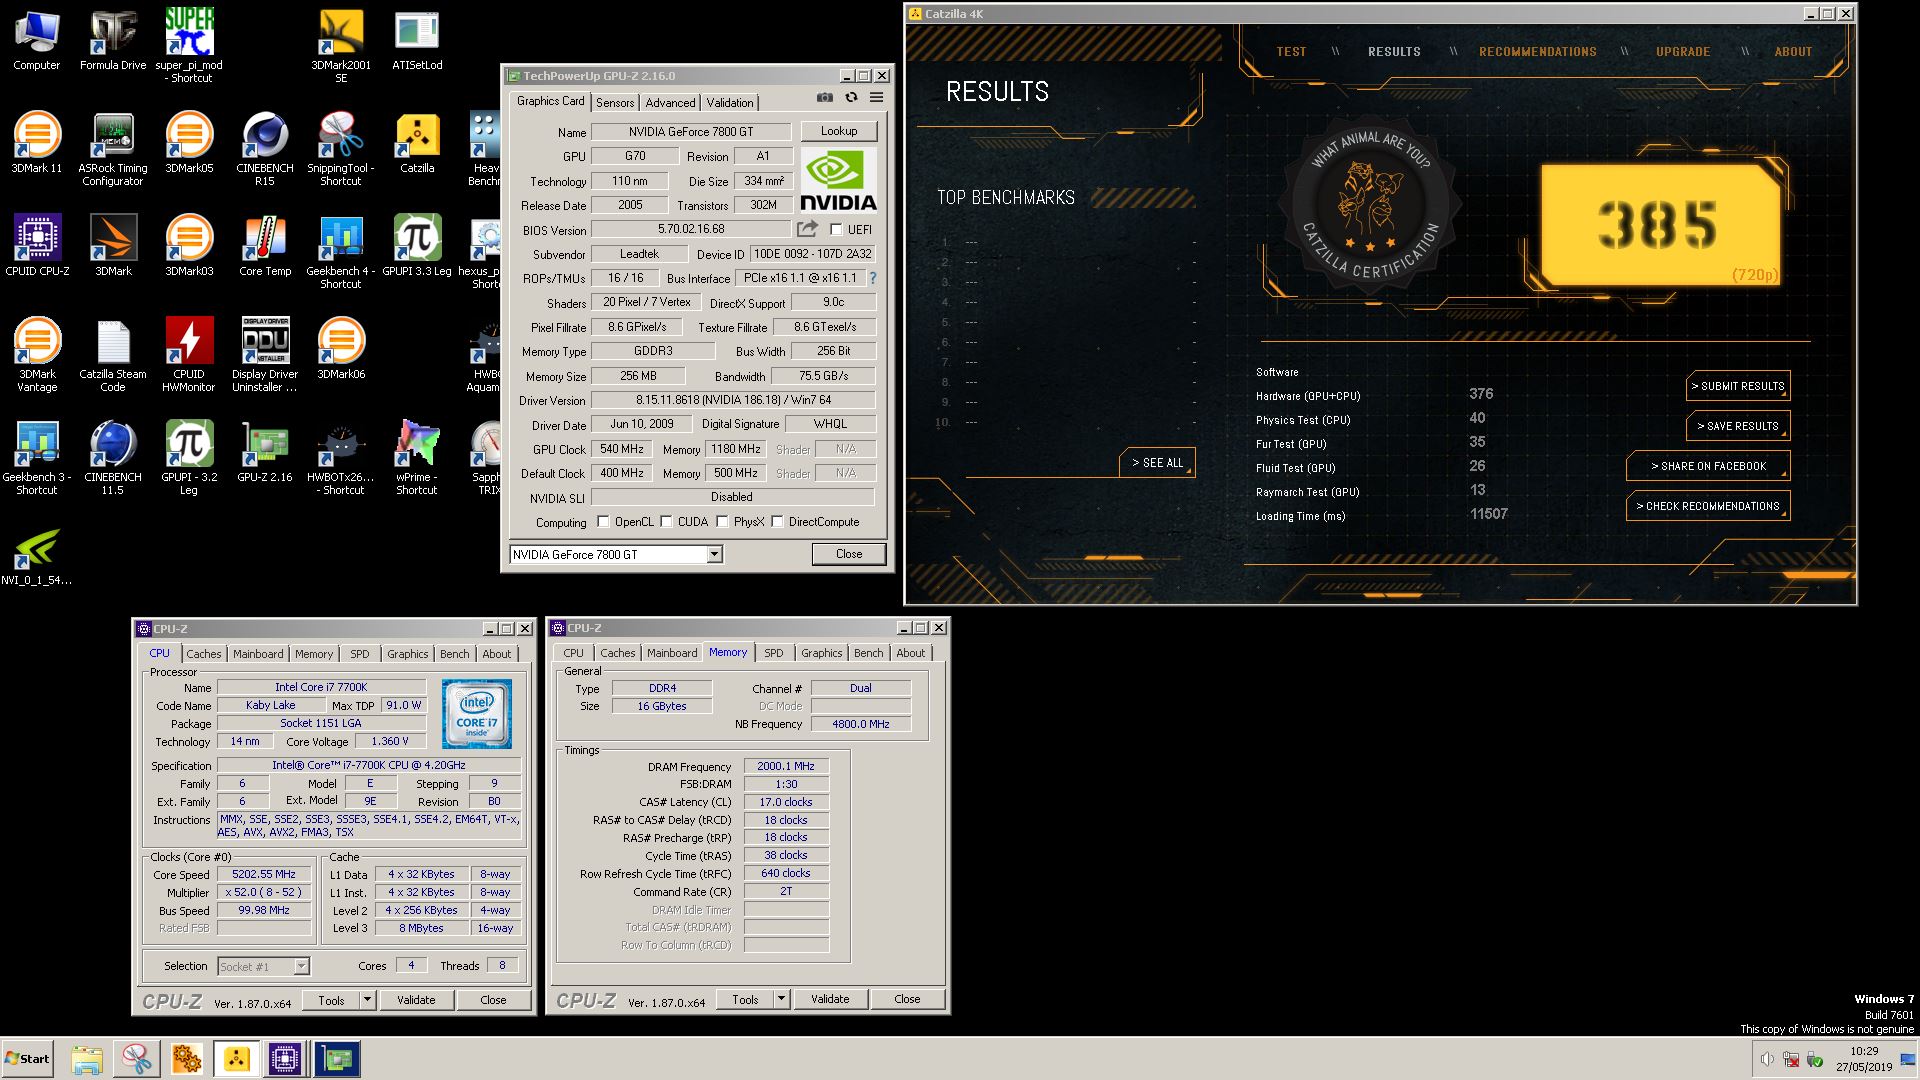Open the Validation tab in GPU-Z

coord(730,103)
